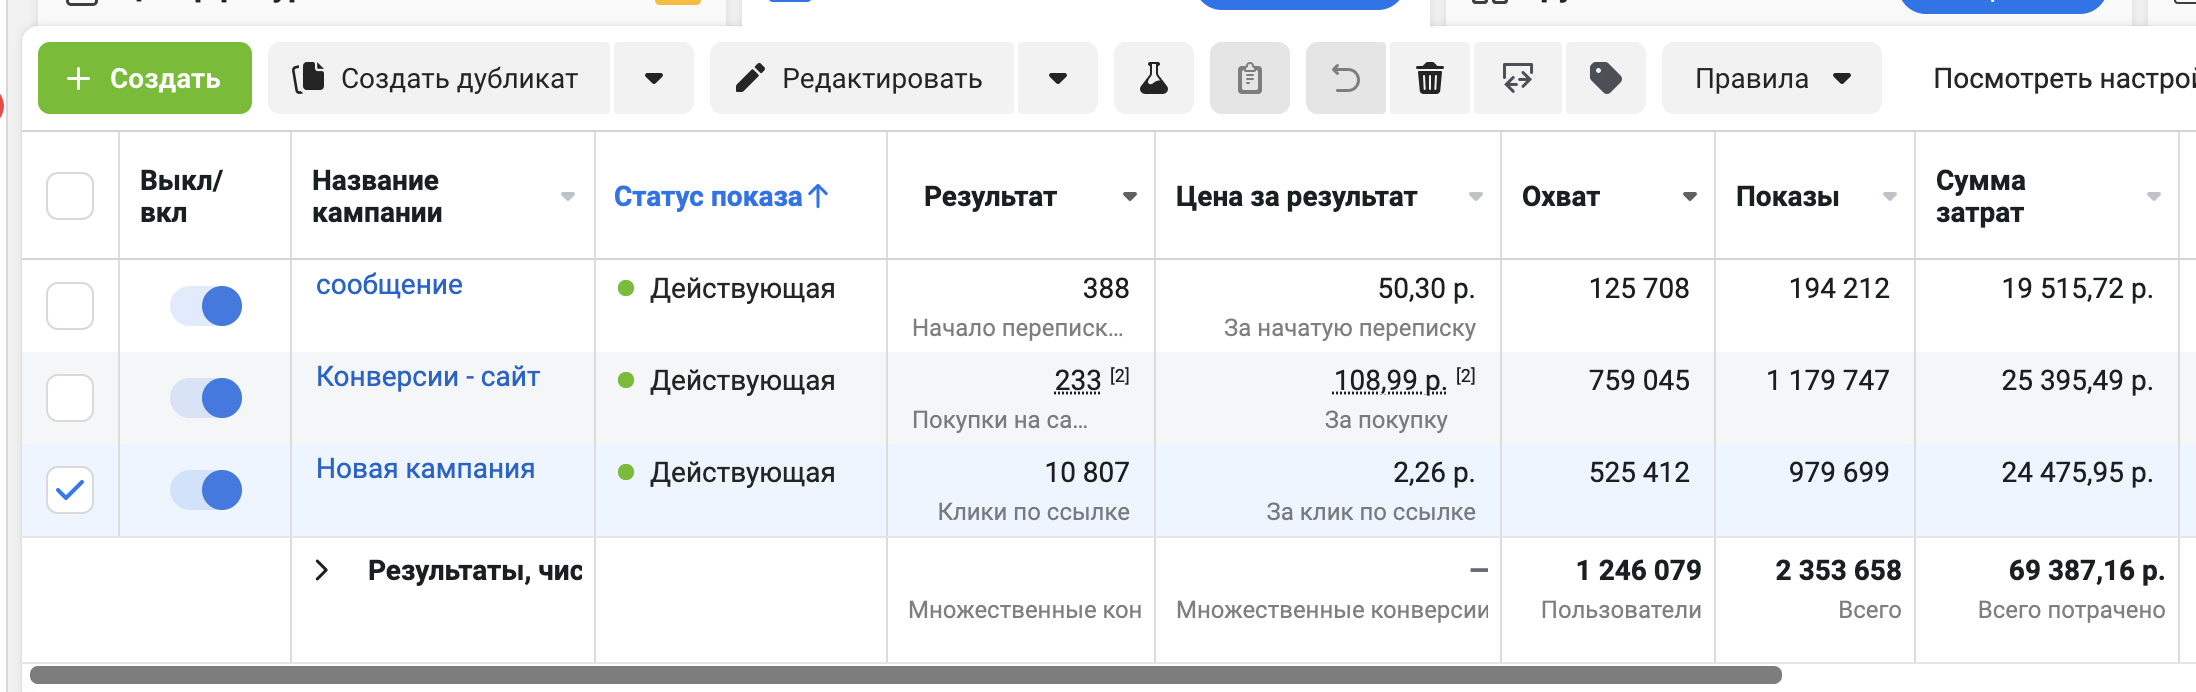Click the import/export arrows icon
This screenshot has width=2196, height=692.
tap(1517, 78)
